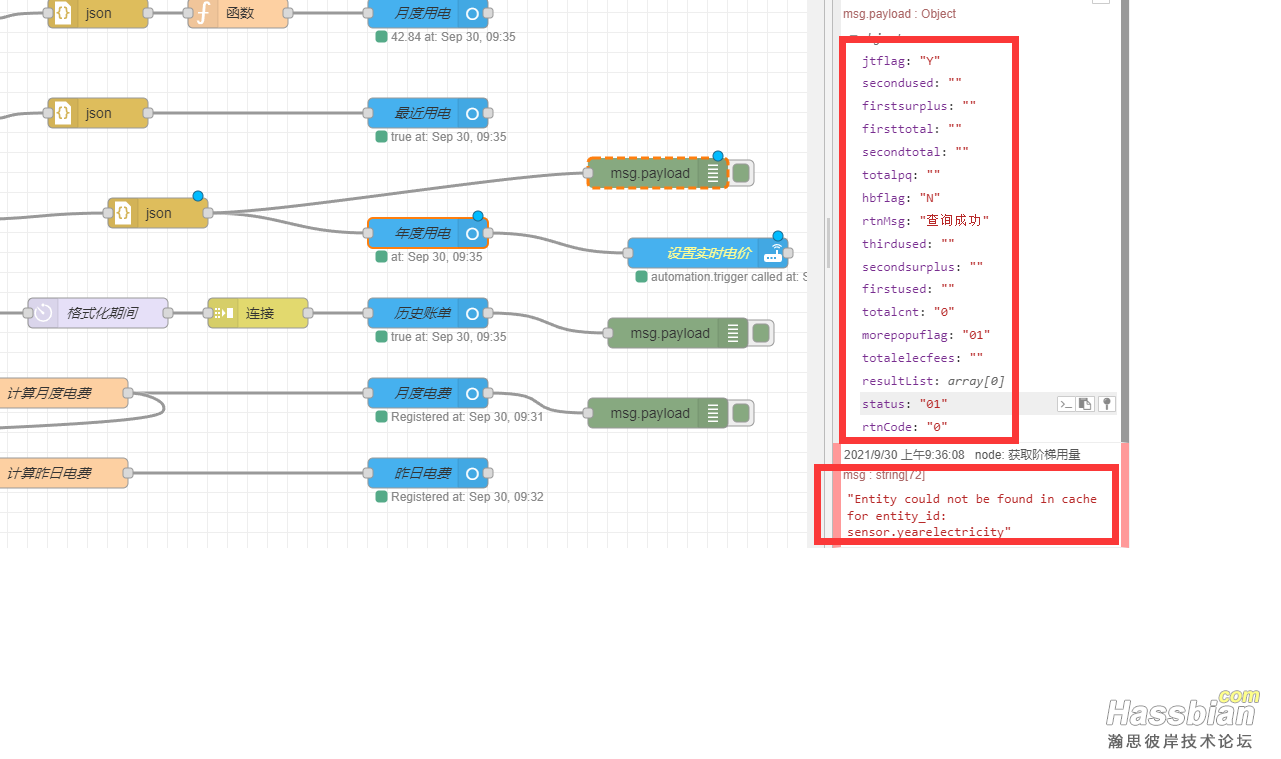The image size is (1281, 759).
Task: Click the totalcnt: "0" property row
Action: point(908,313)
